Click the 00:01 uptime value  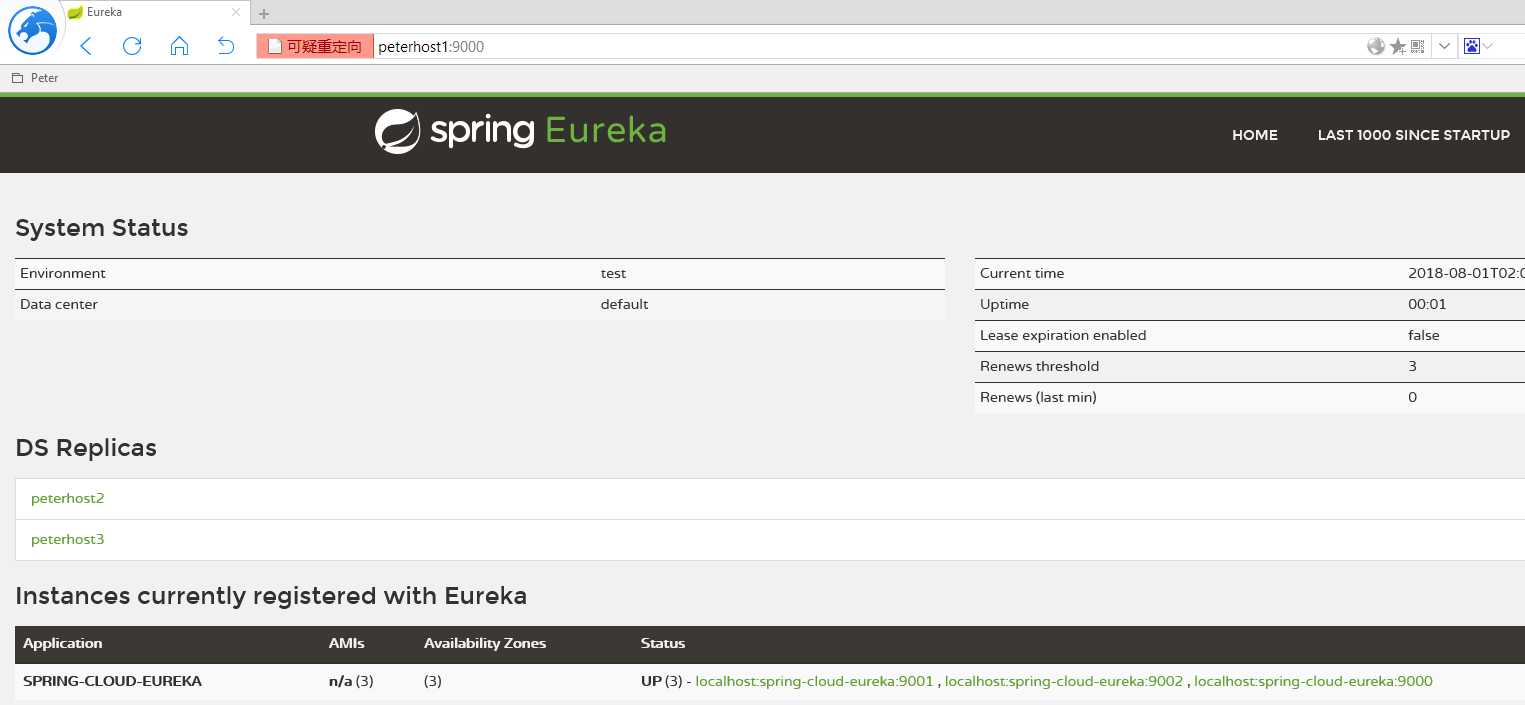pos(1427,304)
